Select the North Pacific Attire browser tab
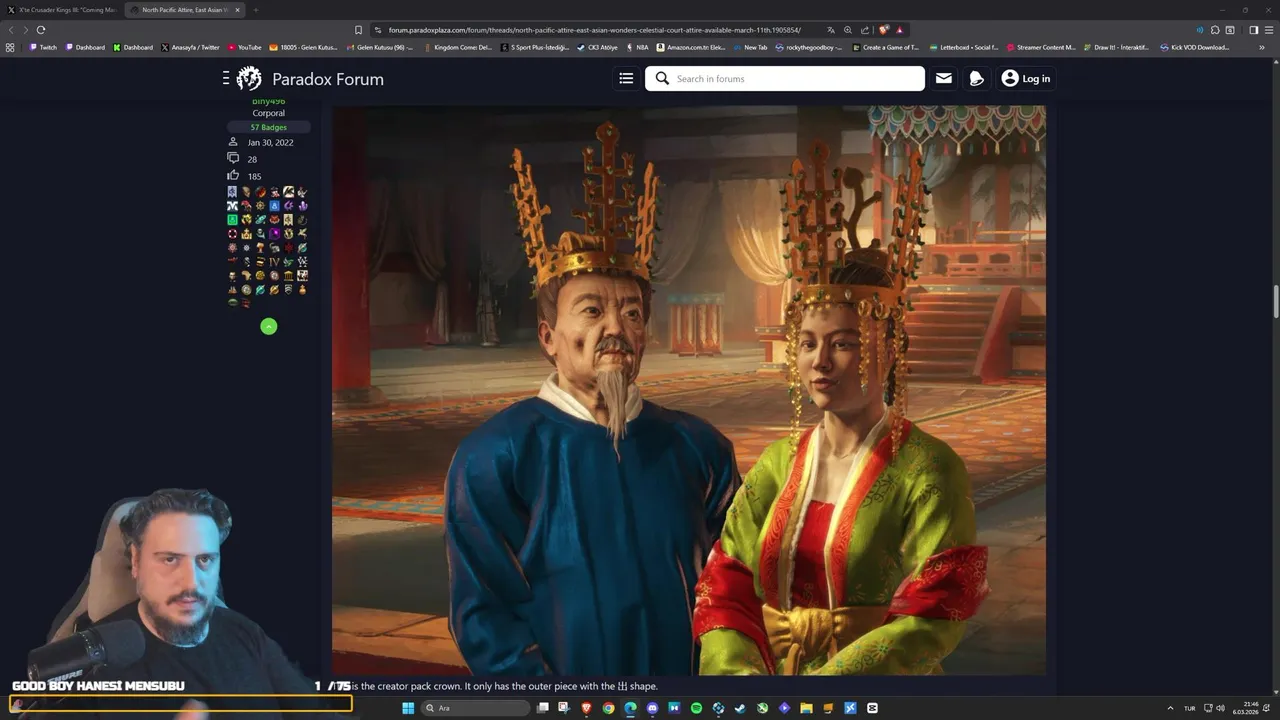 (x=185, y=10)
